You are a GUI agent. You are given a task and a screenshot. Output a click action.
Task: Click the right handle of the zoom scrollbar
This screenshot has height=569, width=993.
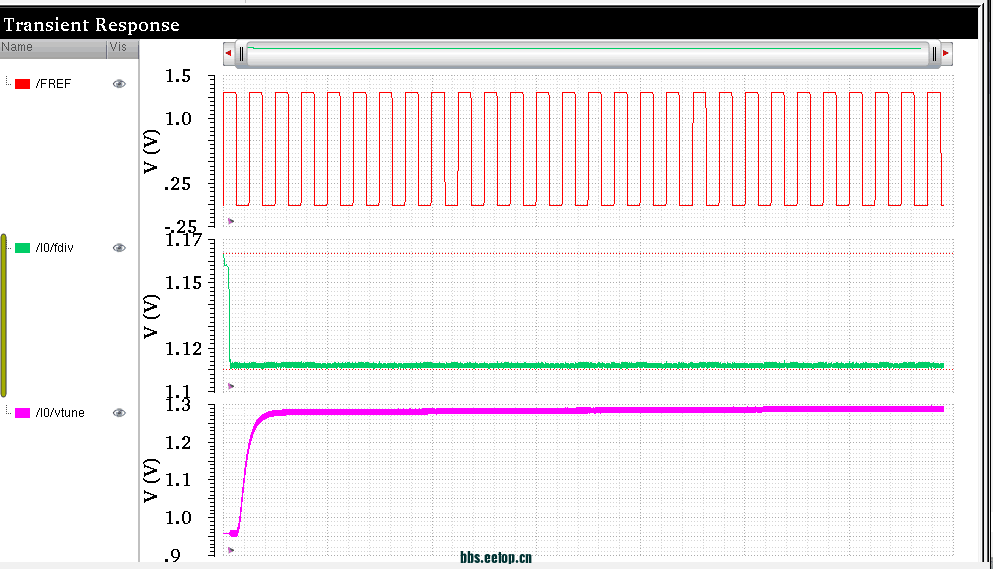tap(934, 54)
